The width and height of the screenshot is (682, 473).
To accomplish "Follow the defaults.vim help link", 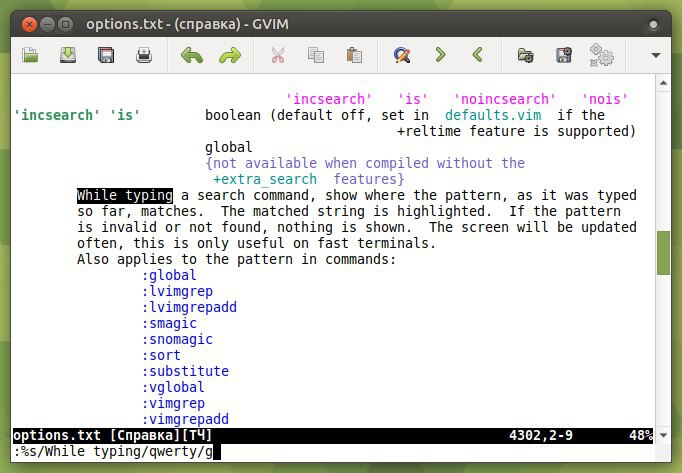I will [x=493, y=115].
